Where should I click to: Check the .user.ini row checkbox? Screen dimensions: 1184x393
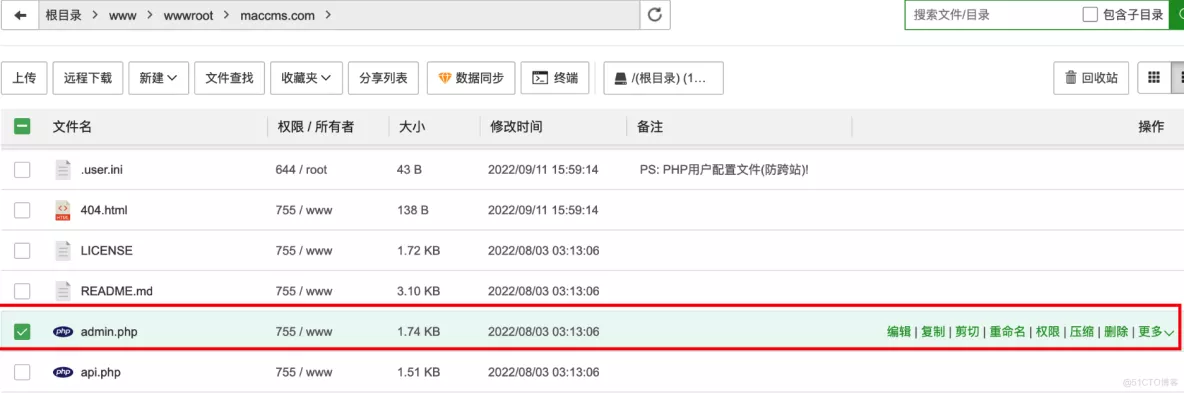tap(22, 170)
